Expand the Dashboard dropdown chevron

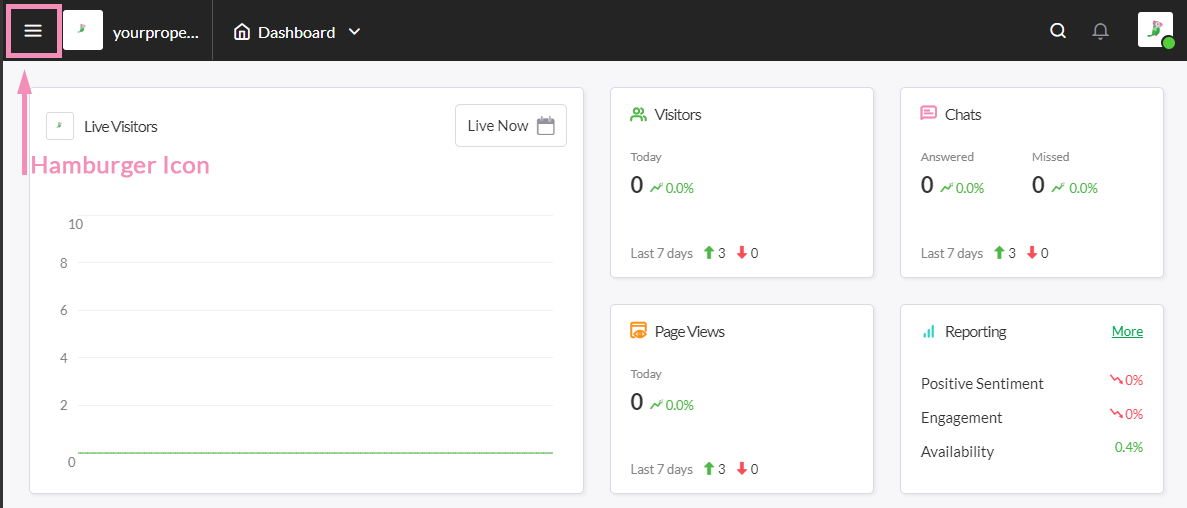point(354,33)
